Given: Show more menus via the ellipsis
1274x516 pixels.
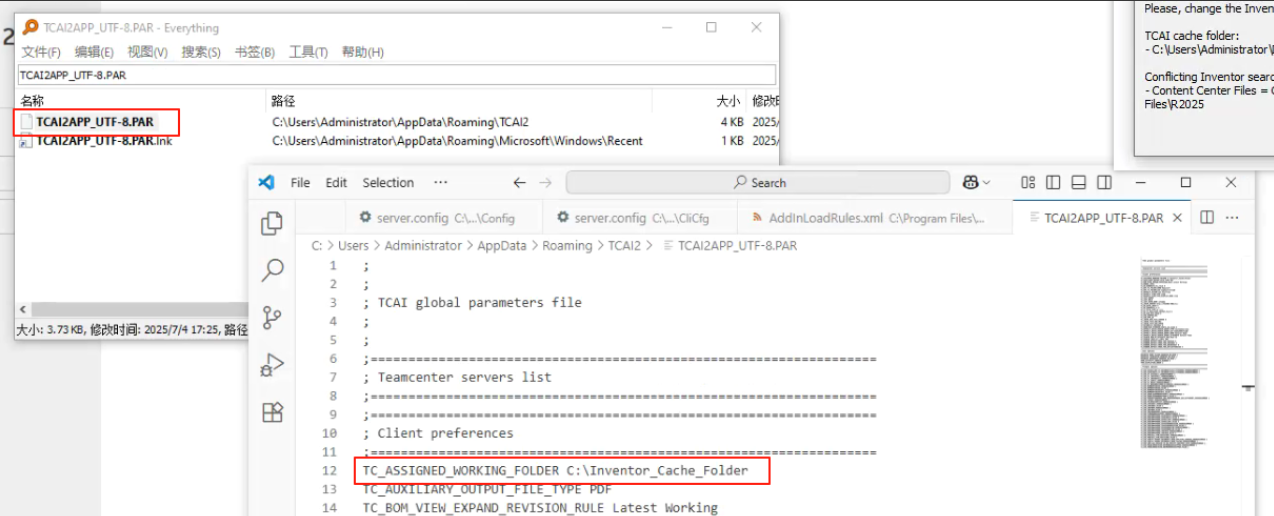Looking at the screenshot, I should [x=440, y=183].
